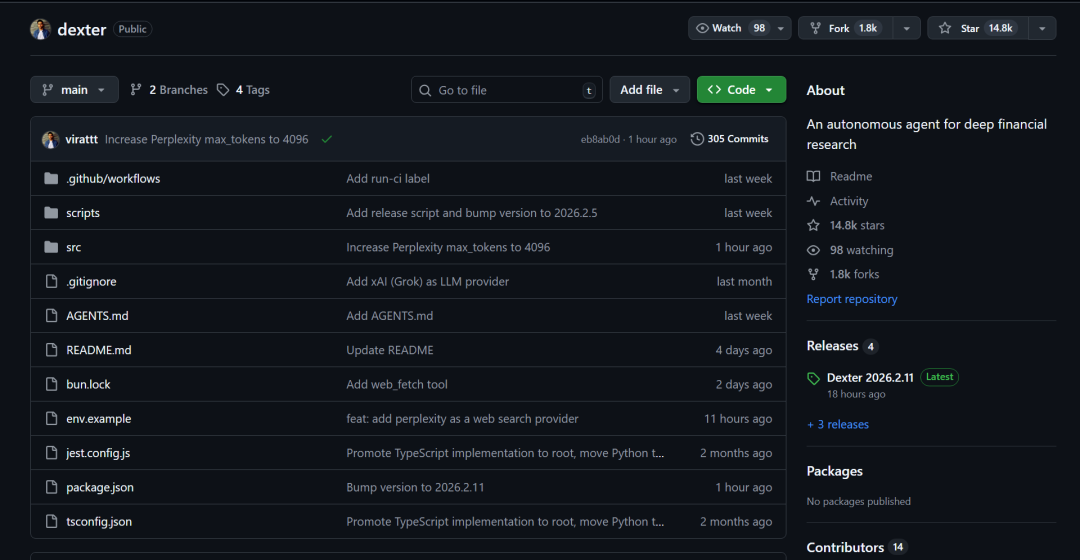Click the src folder icon
Viewport: 1080px width, 560px height.
(x=51, y=247)
